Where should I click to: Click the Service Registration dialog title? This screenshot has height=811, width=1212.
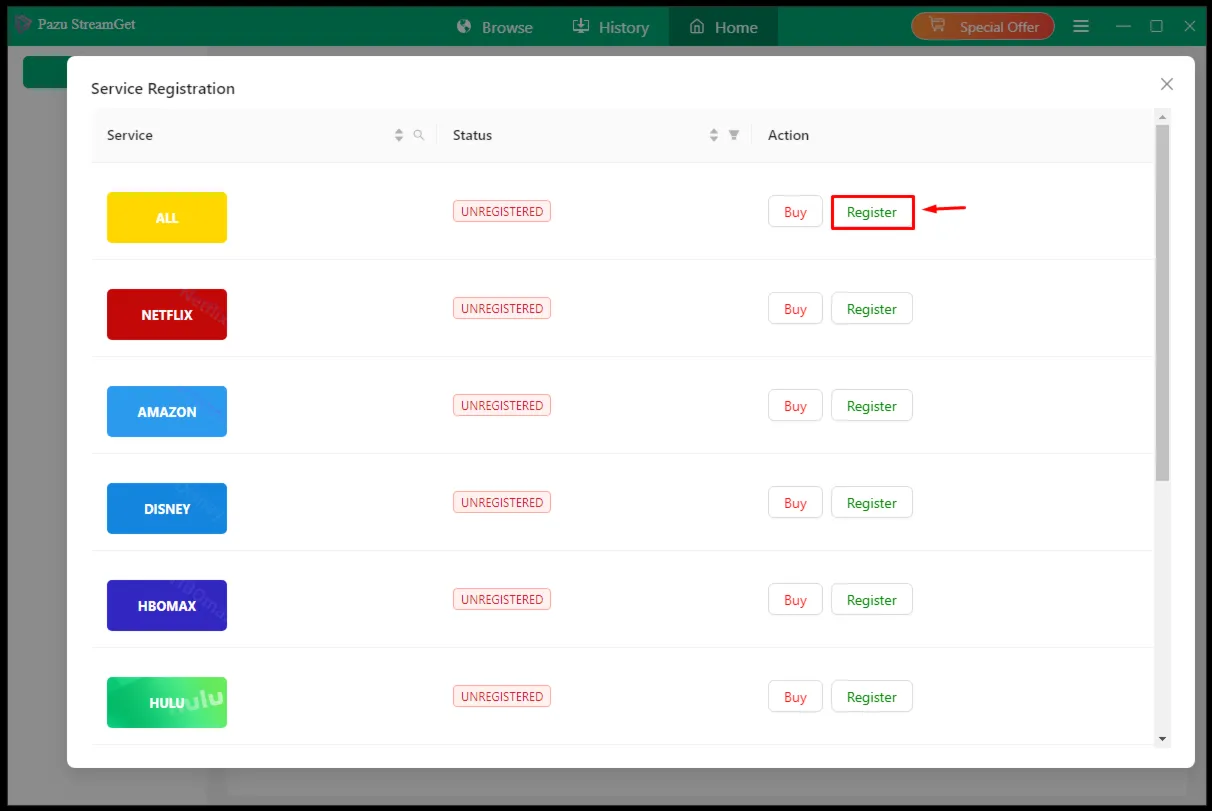tap(163, 88)
